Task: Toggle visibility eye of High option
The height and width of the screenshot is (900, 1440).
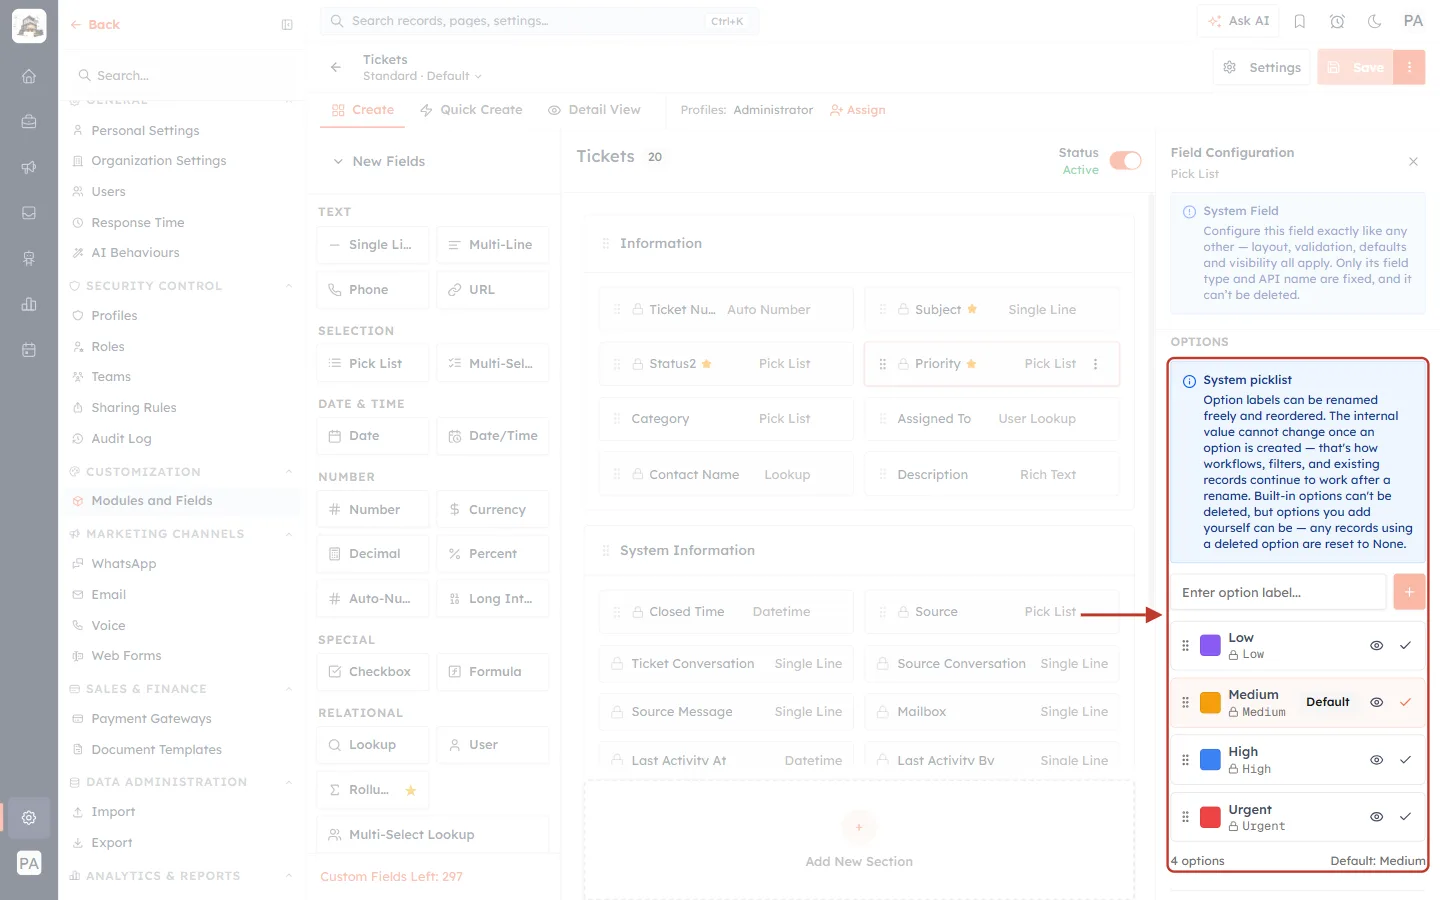Action: (x=1376, y=760)
